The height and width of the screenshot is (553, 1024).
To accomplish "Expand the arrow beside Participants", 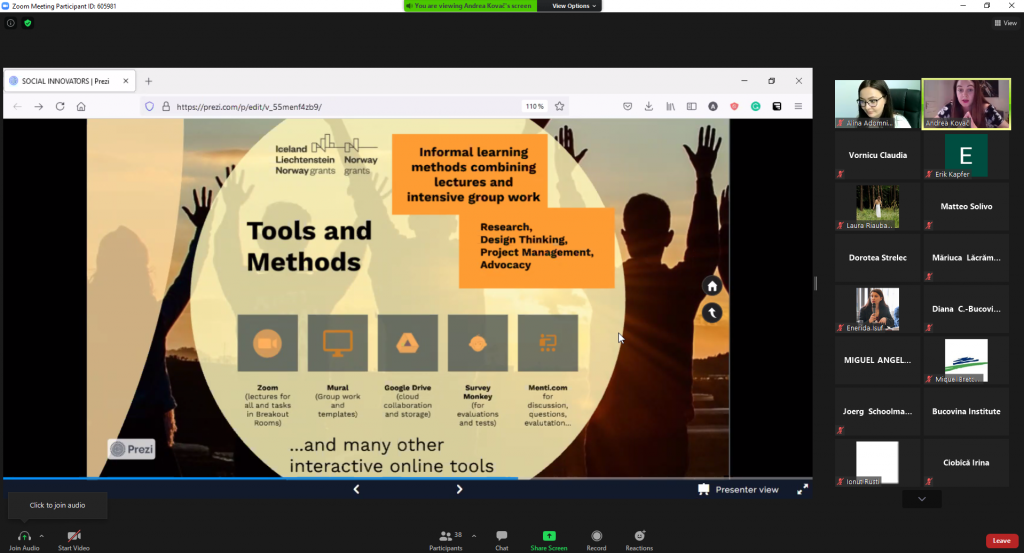I will (x=474, y=536).
